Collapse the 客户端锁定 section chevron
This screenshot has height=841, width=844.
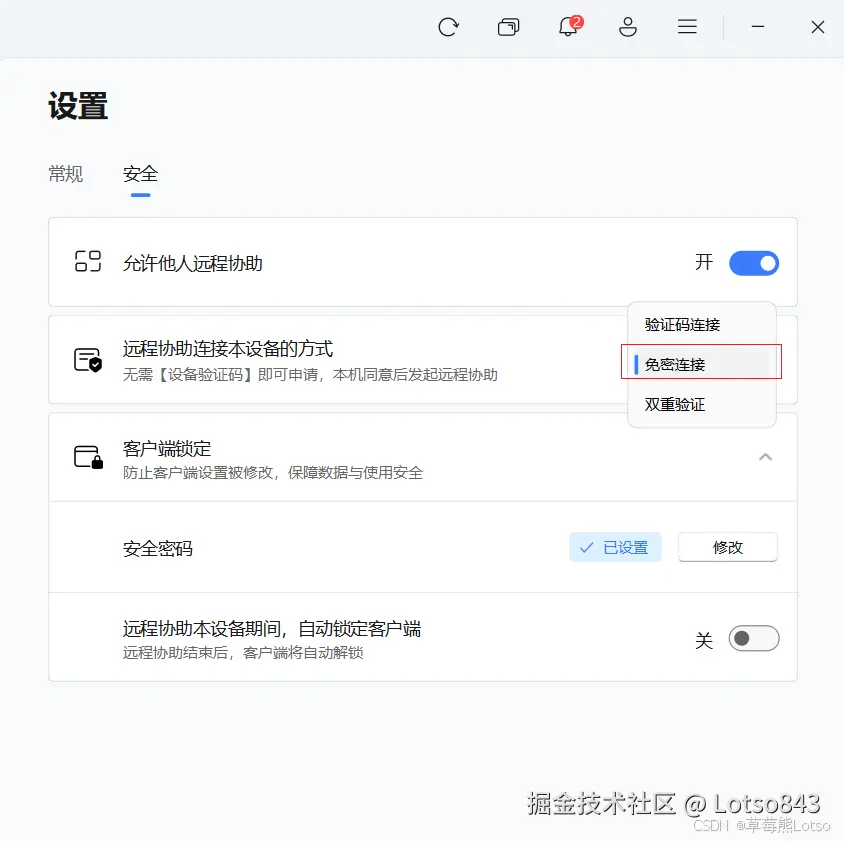pyautogui.click(x=766, y=456)
